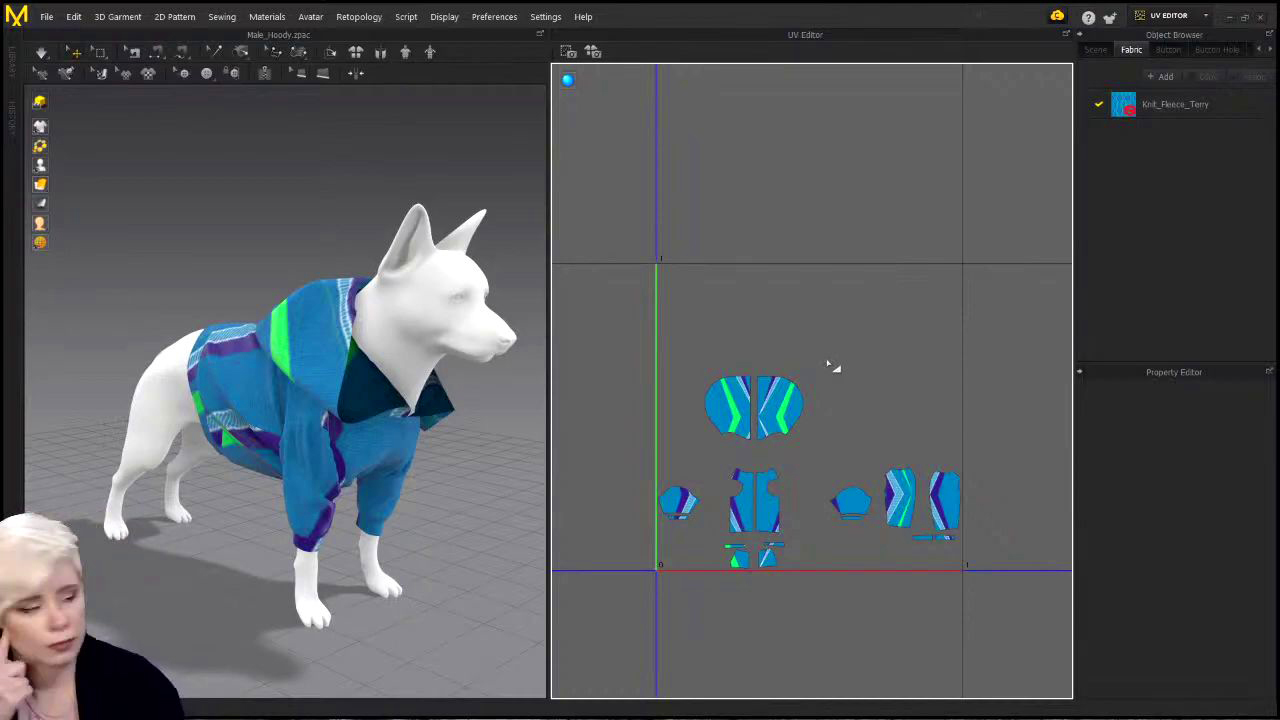Toggle the blue sphere UV display button
This screenshot has width=1280, height=720.
(568, 80)
